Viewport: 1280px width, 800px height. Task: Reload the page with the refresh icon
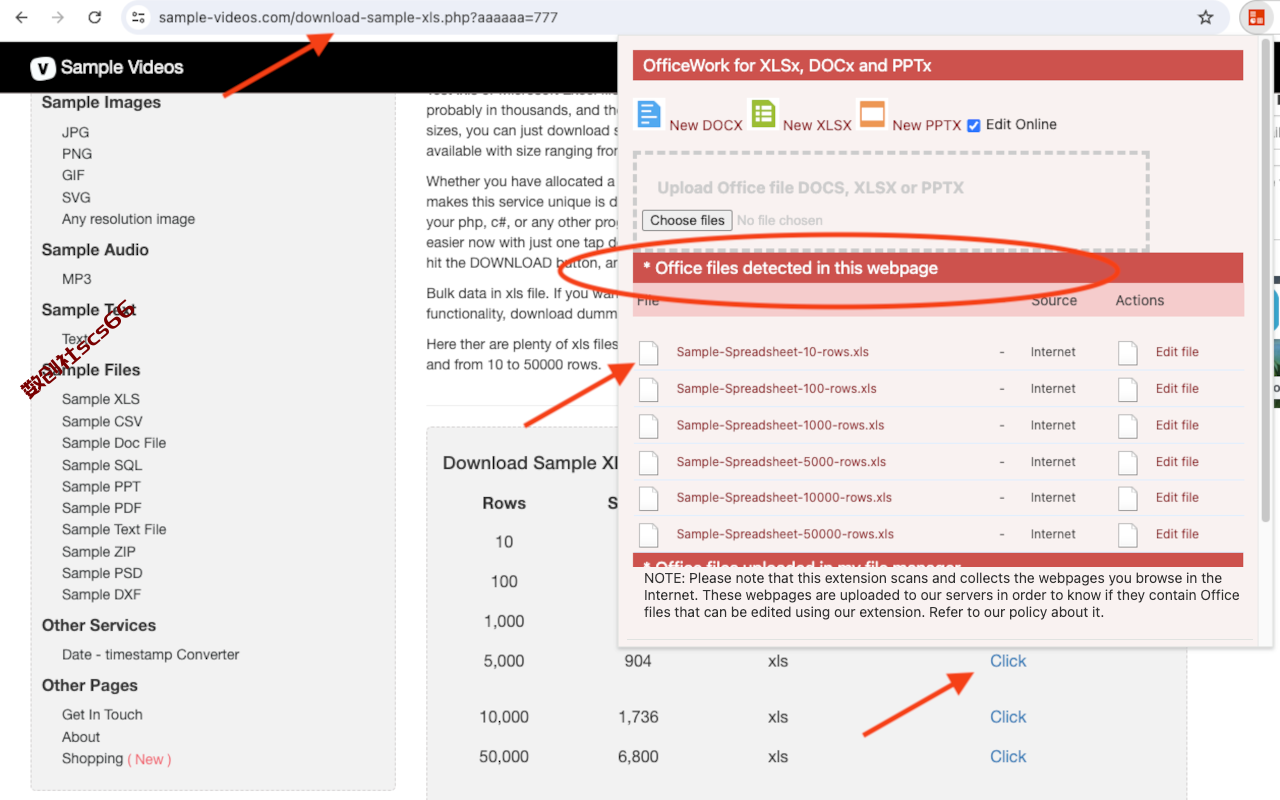pos(95,17)
